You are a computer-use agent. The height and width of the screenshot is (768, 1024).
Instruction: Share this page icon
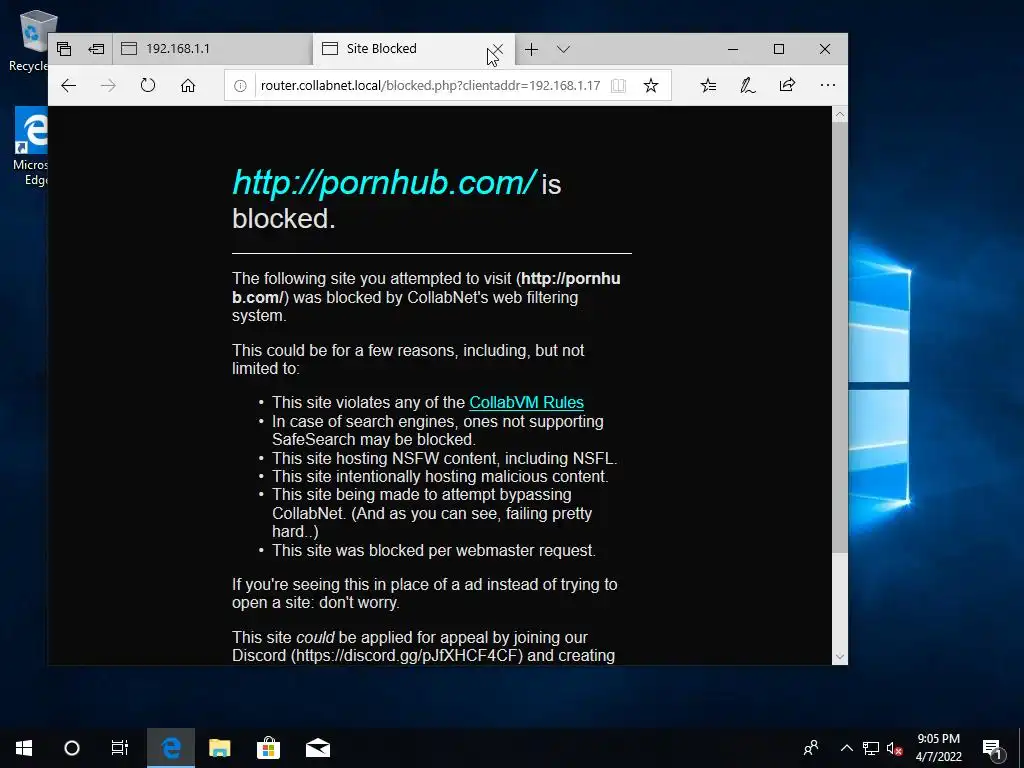(x=788, y=85)
